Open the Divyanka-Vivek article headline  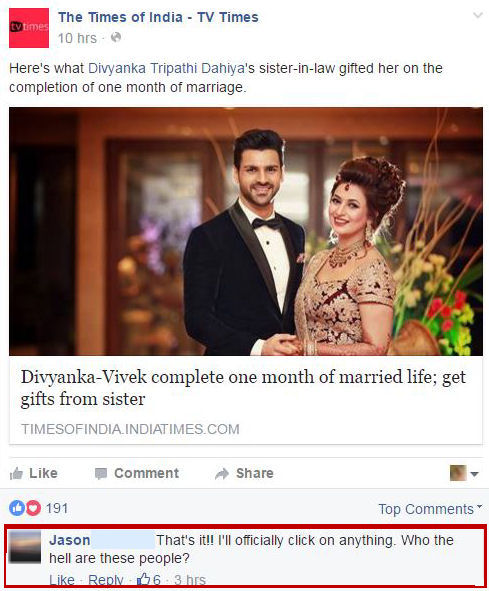(244, 388)
